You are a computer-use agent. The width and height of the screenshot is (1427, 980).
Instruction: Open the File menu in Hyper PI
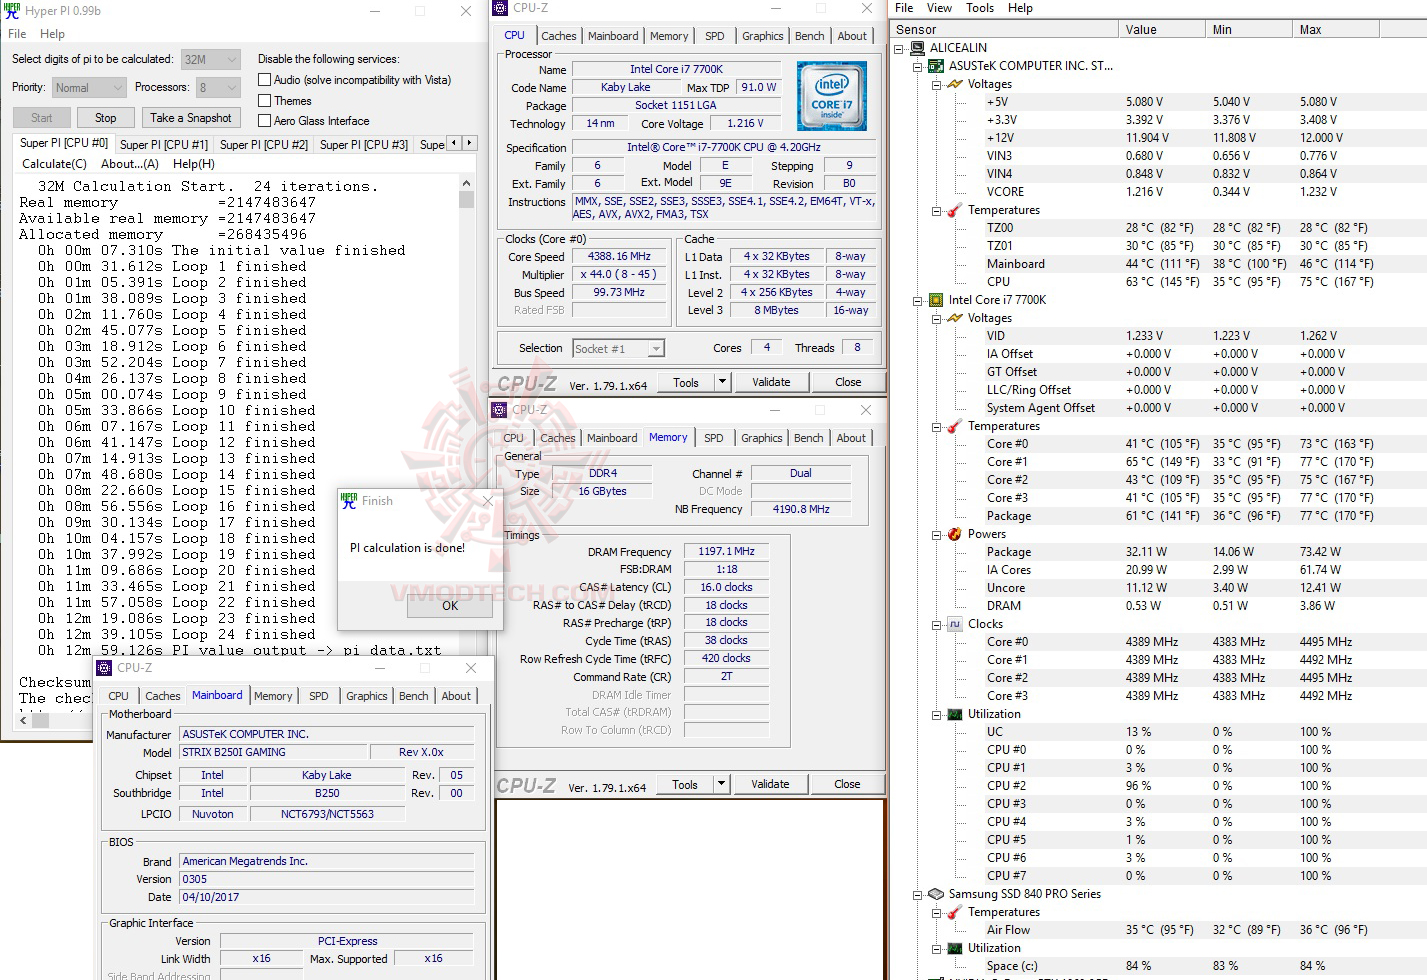[x=17, y=34]
